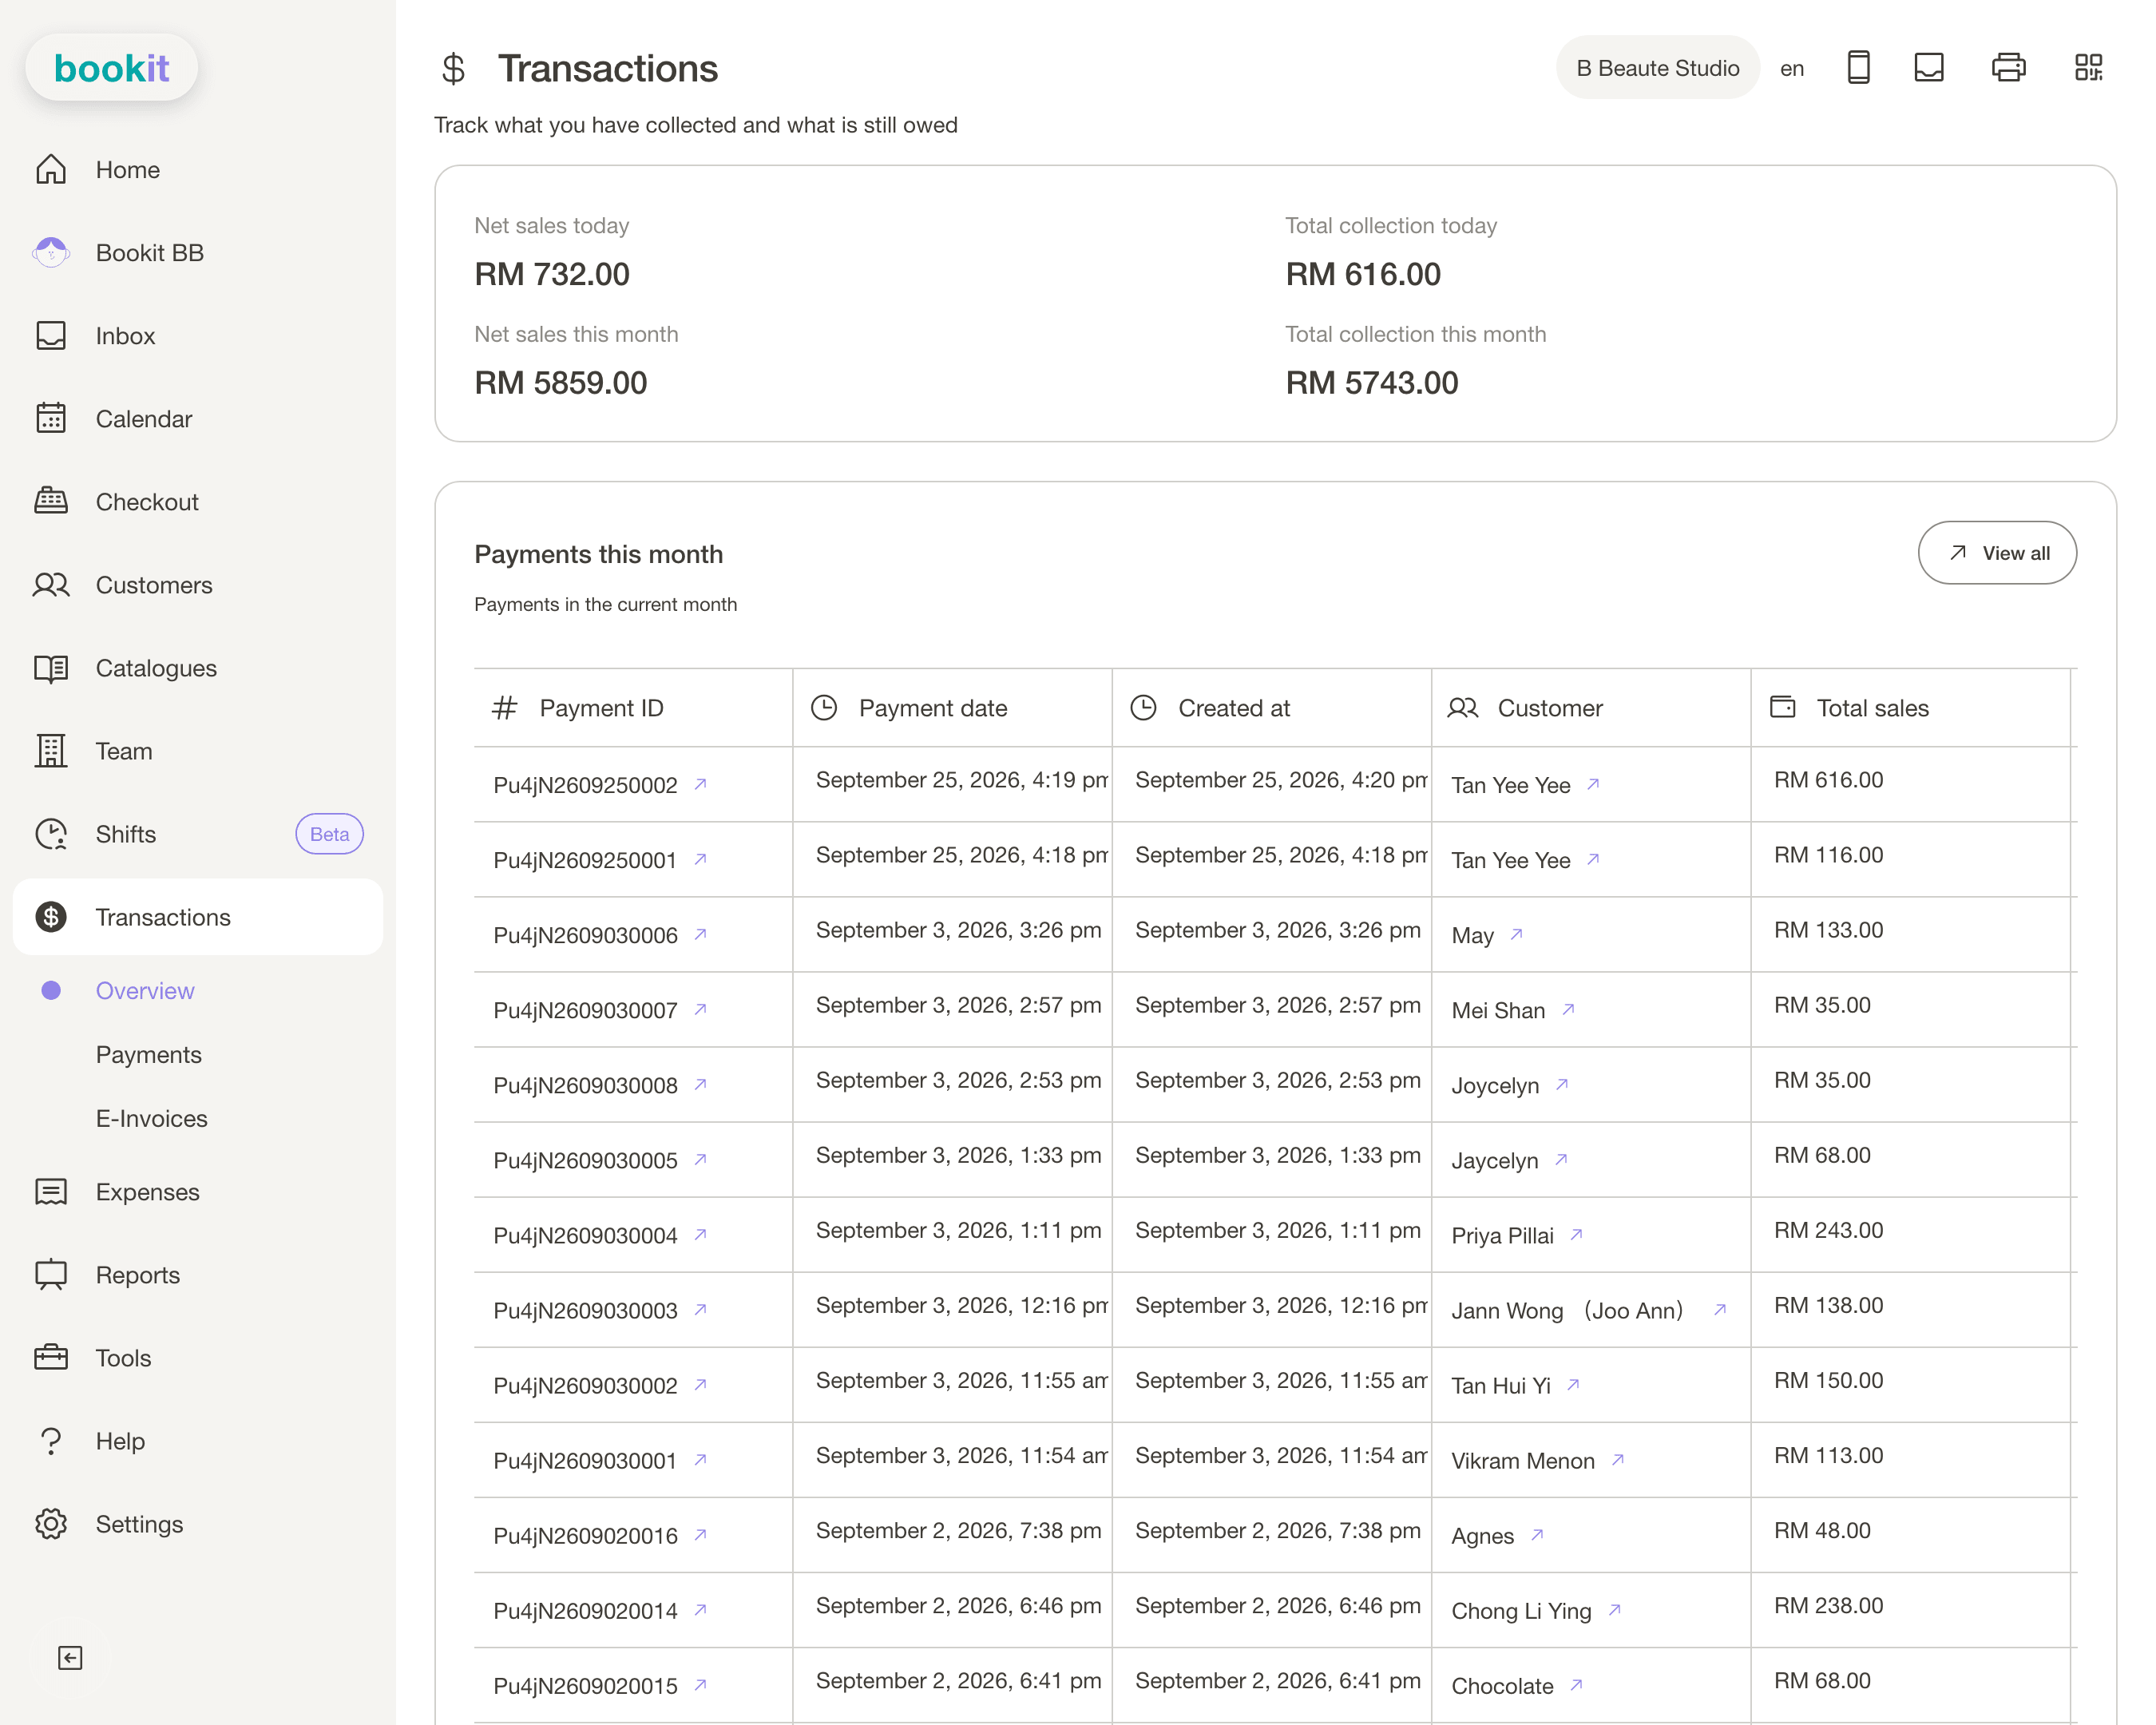Open payment ID Pu4jN2609030006
Image resolution: width=2156 pixels, height=1725 pixels.
tap(585, 935)
